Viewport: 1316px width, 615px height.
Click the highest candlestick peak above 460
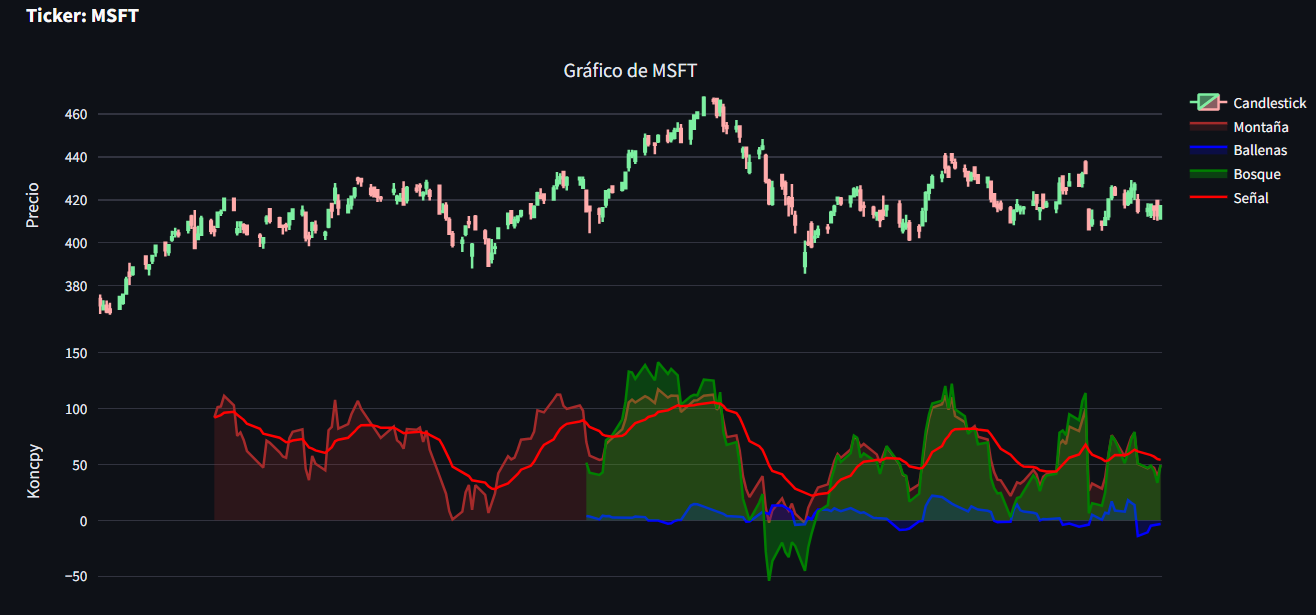click(704, 100)
